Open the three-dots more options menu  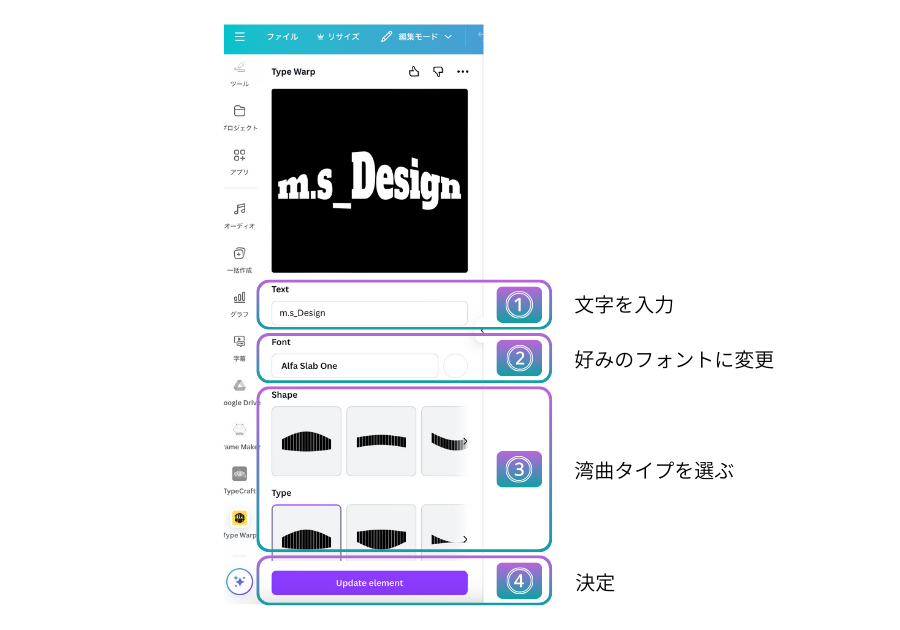coord(462,72)
